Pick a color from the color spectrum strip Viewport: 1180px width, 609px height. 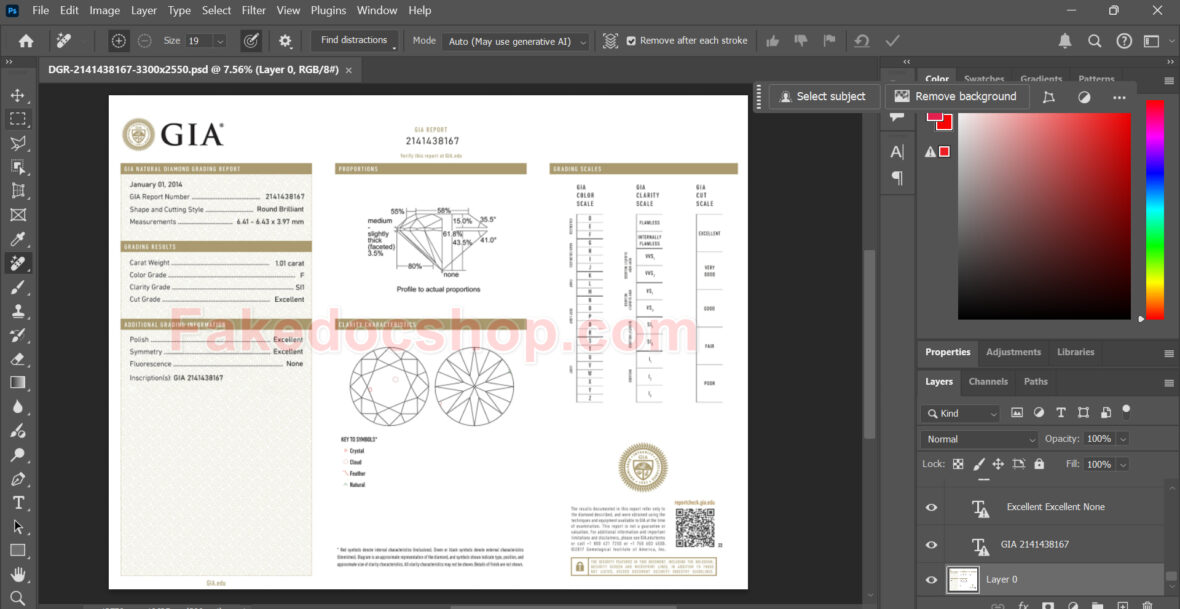pos(1155,215)
